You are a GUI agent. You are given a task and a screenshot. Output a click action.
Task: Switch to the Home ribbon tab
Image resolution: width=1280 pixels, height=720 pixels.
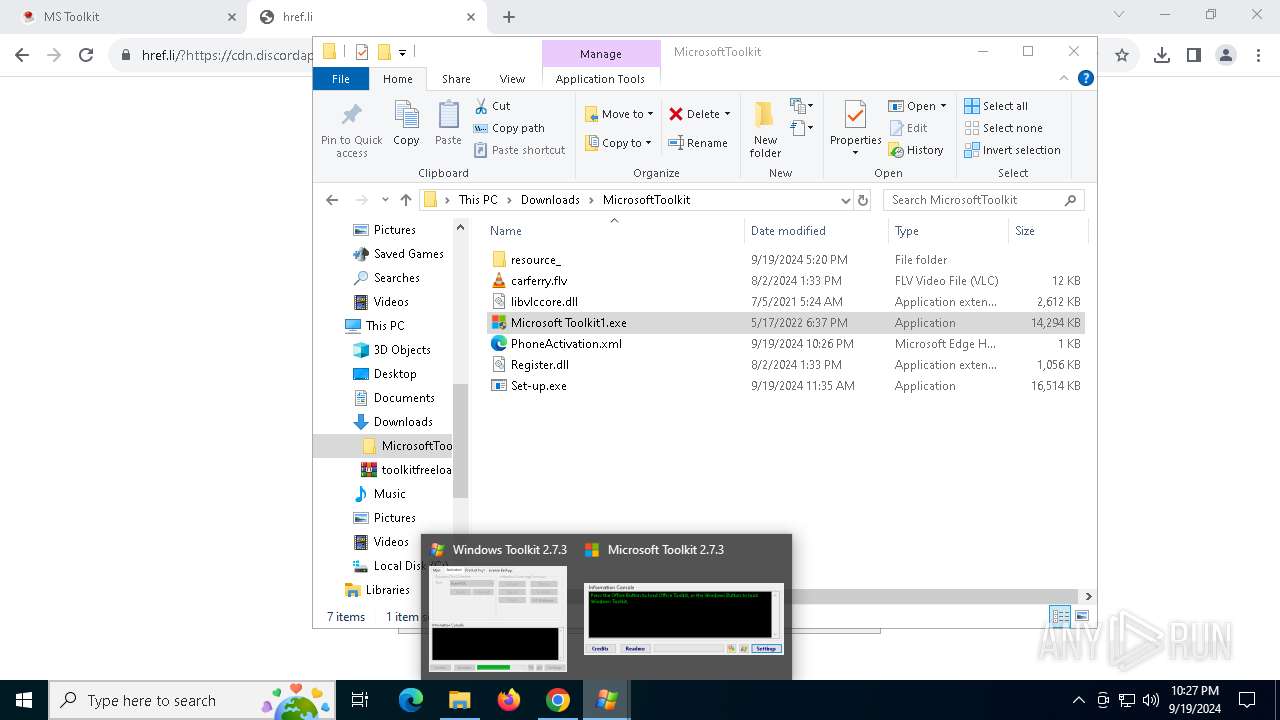point(397,79)
